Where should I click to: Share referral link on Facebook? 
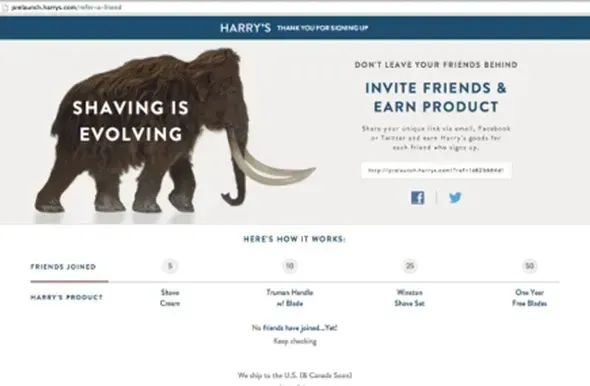click(417, 198)
